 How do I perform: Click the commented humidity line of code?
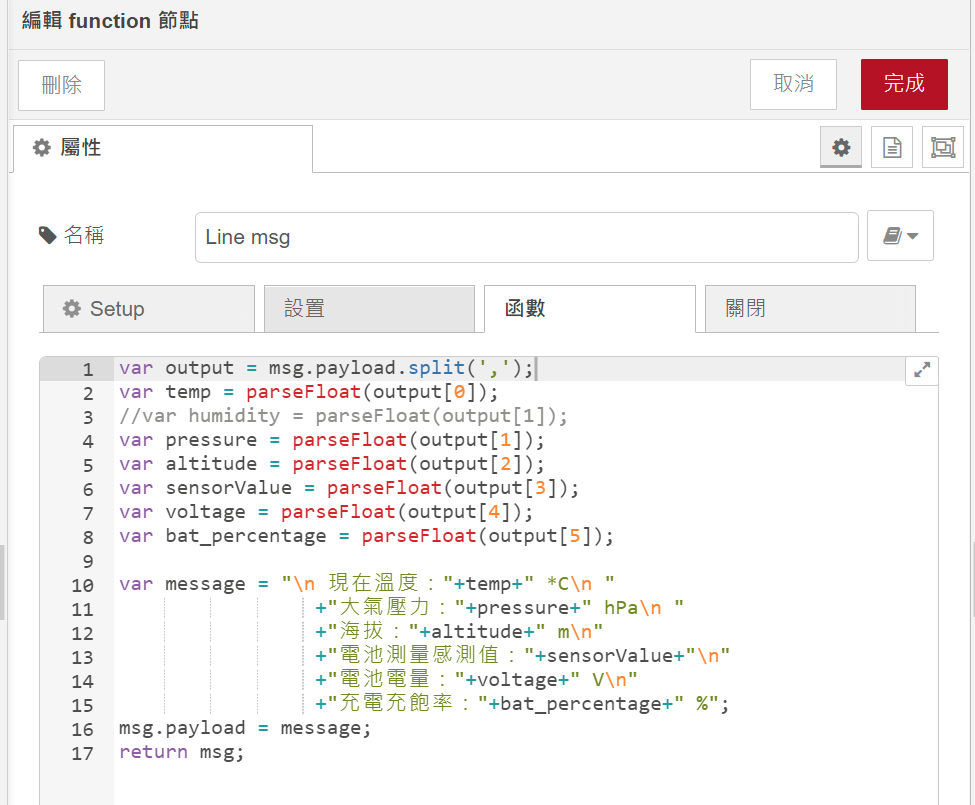coord(343,417)
